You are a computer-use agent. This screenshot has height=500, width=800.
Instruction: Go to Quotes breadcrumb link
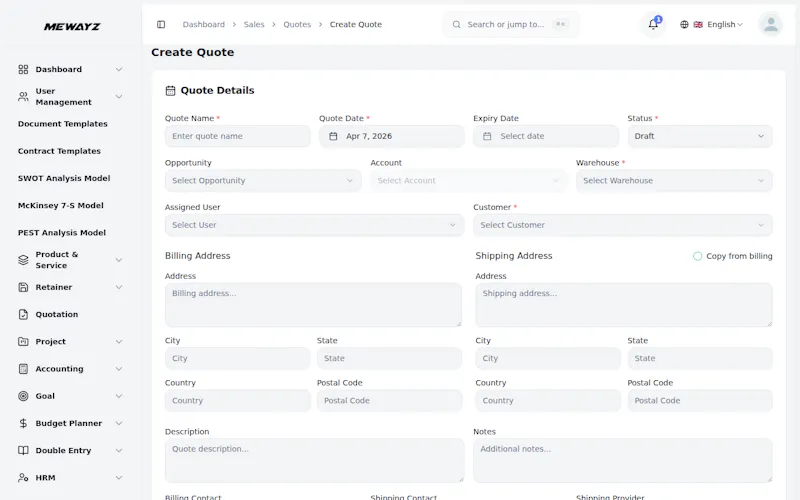[297, 24]
